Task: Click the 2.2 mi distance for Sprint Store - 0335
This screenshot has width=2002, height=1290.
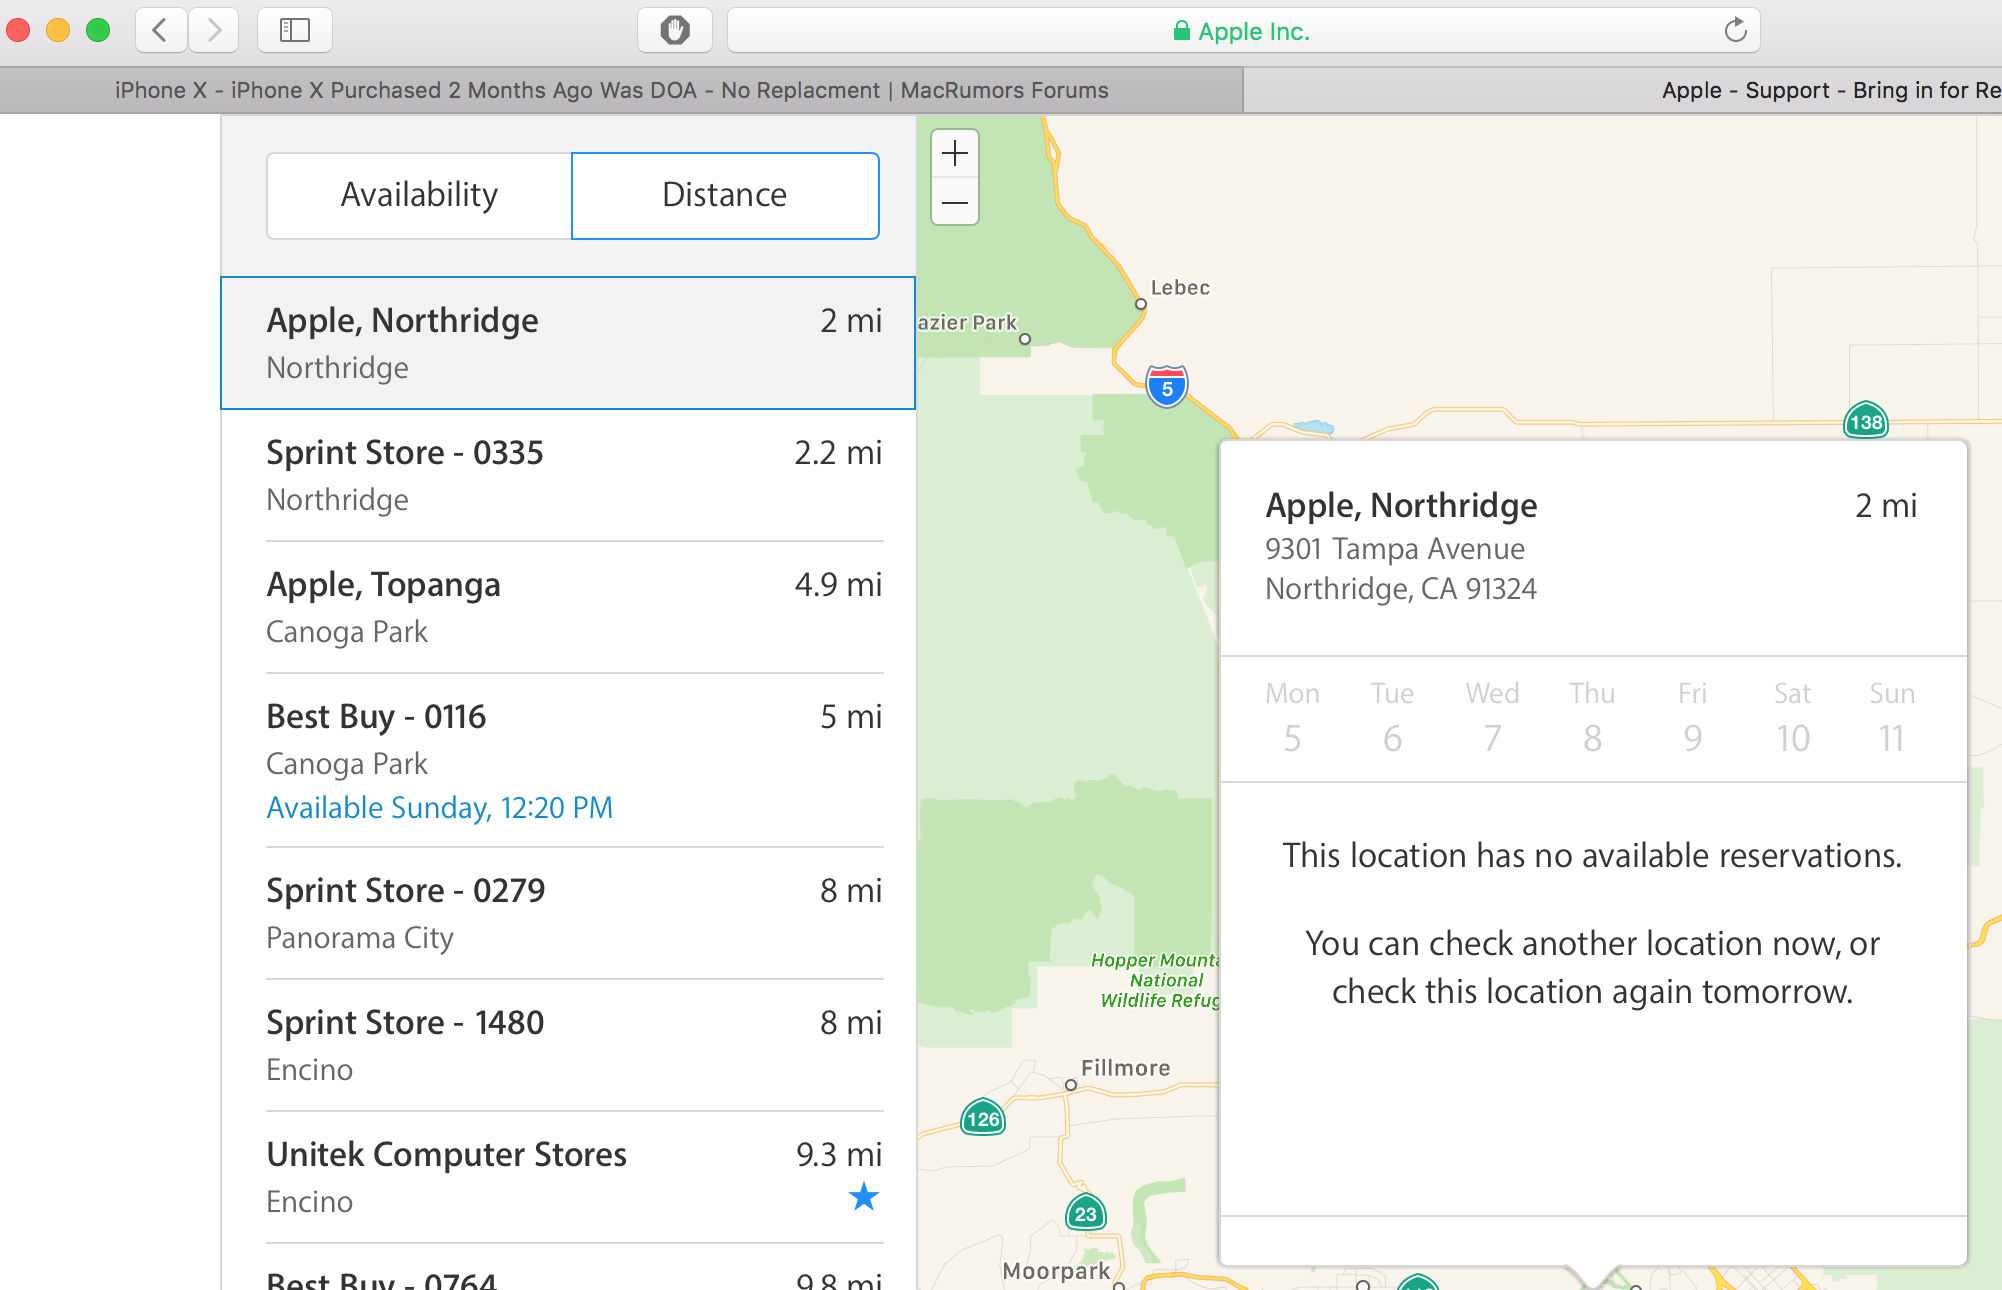Action: pyautogui.click(x=838, y=453)
